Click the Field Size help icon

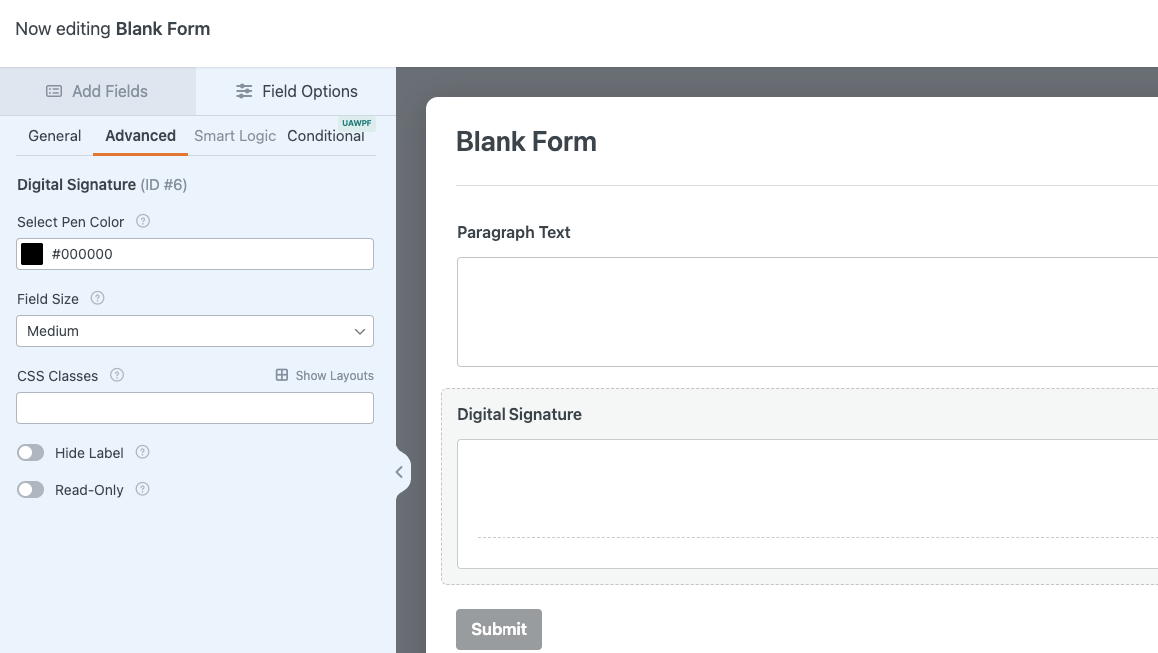[x=98, y=298]
